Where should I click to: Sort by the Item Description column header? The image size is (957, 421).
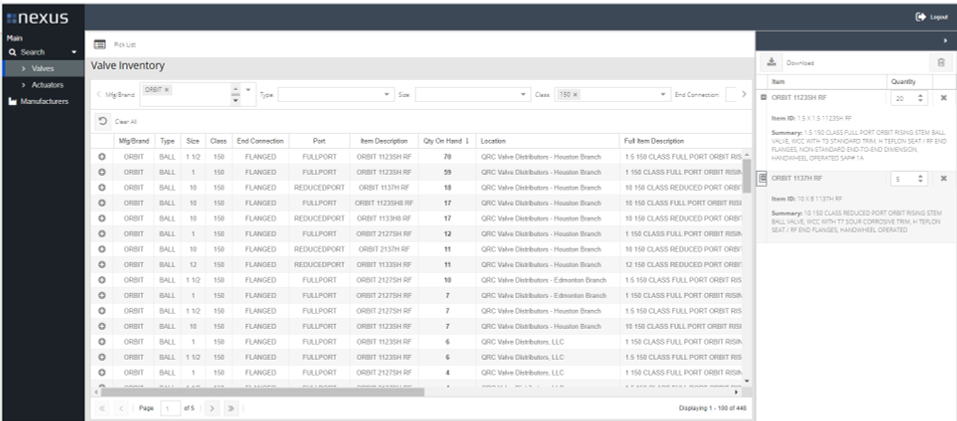(383, 141)
